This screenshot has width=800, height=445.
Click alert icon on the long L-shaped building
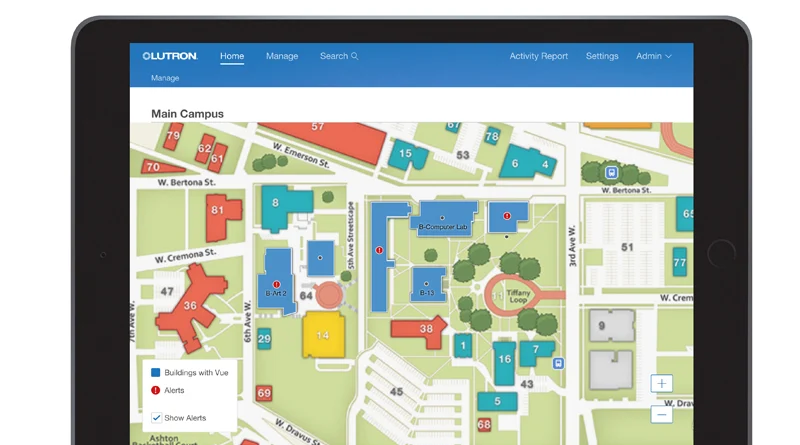[x=379, y=250]
